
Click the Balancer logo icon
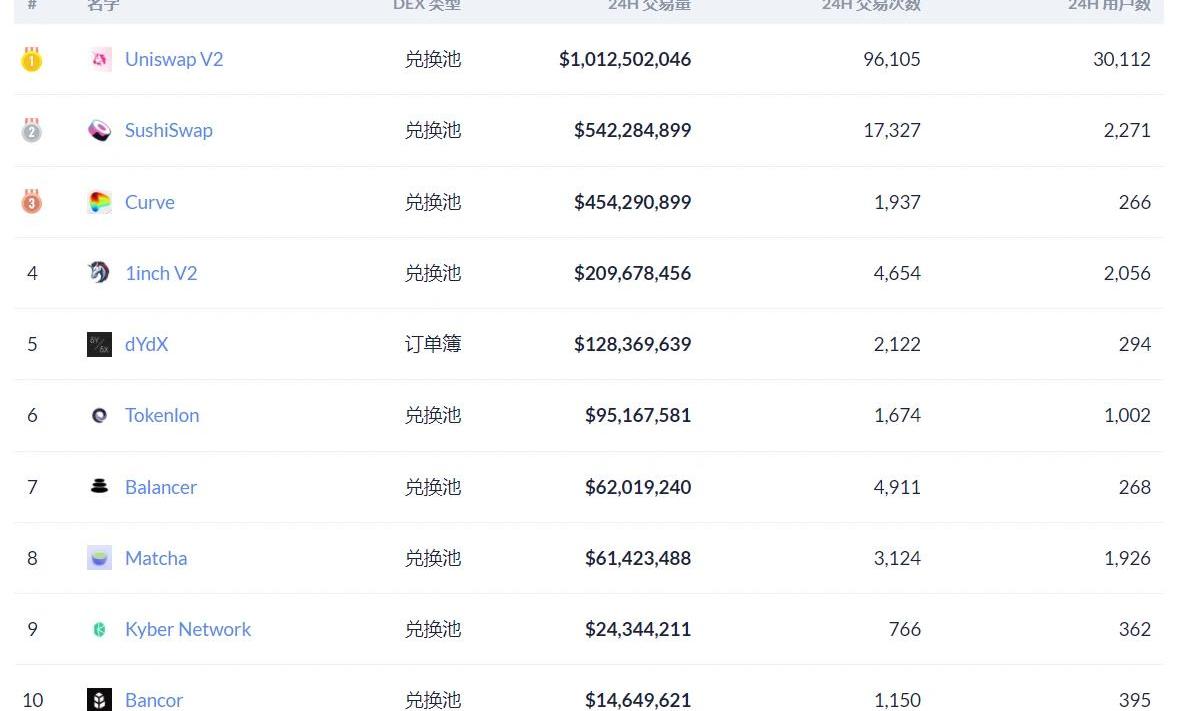(99, 487)
